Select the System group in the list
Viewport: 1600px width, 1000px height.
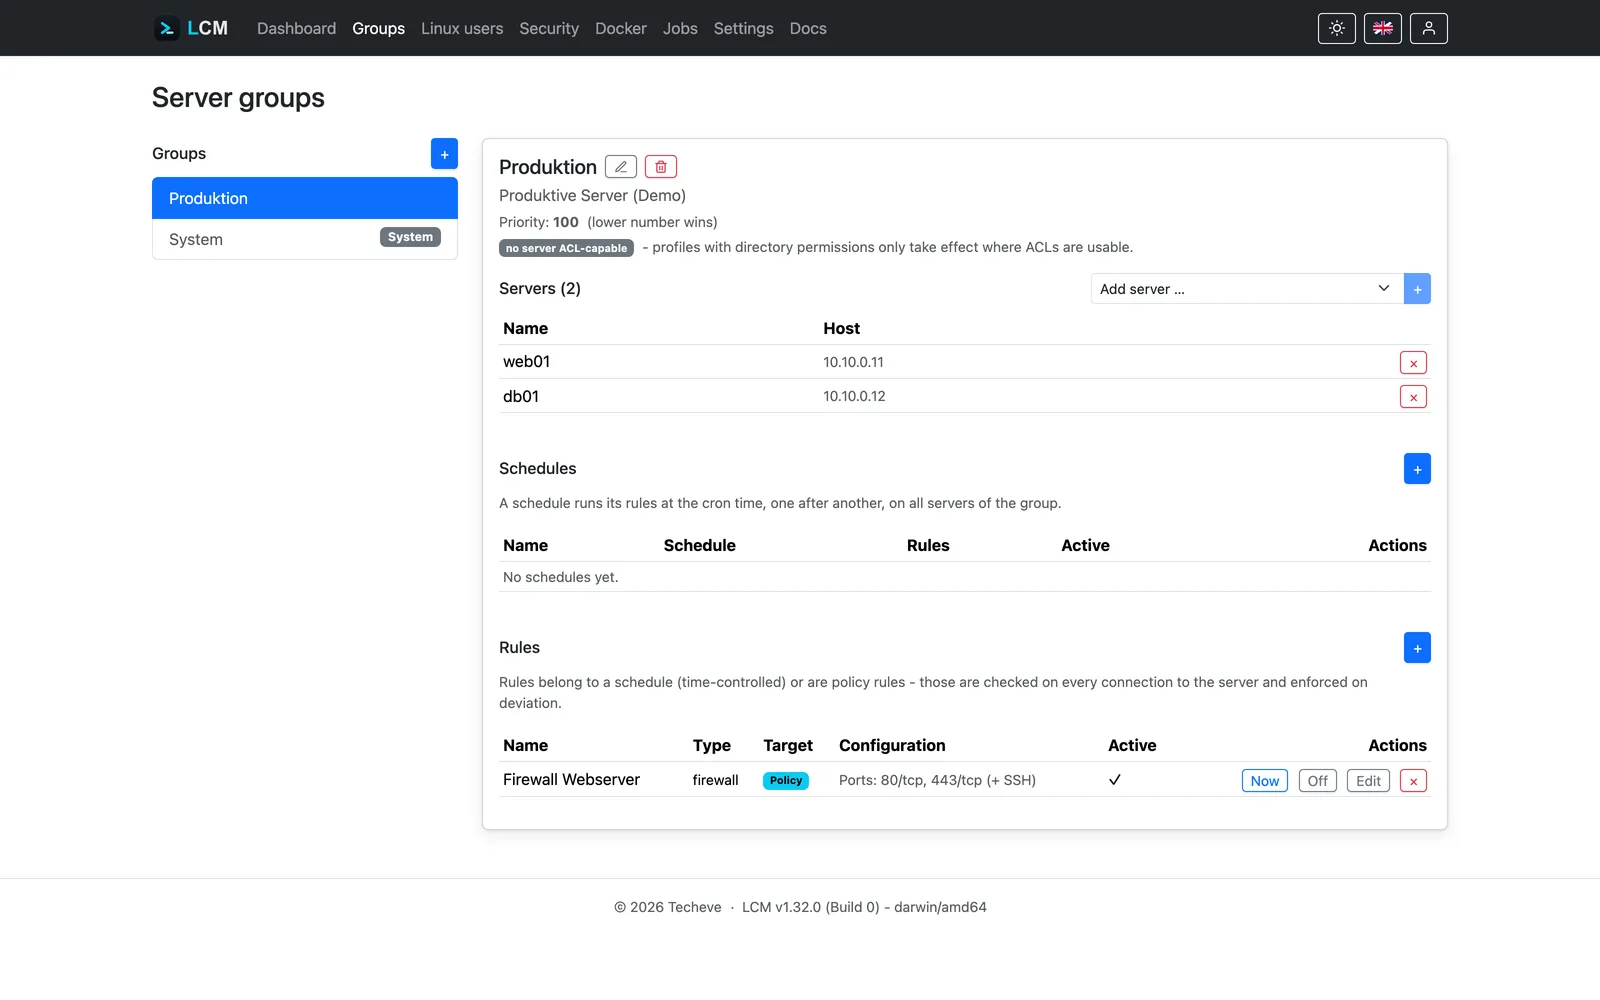click(x=305, y=239)
